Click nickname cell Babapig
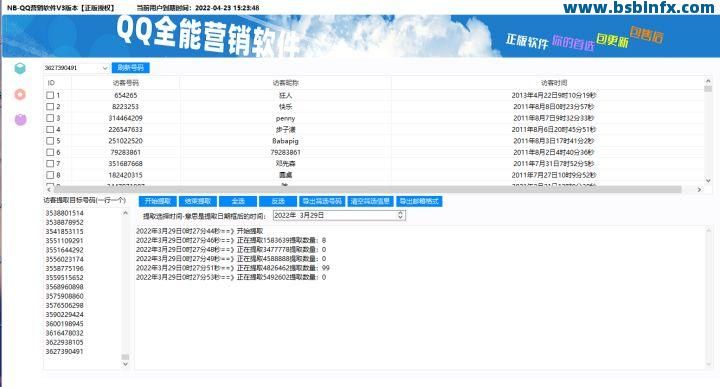 [x=285, y=141]
